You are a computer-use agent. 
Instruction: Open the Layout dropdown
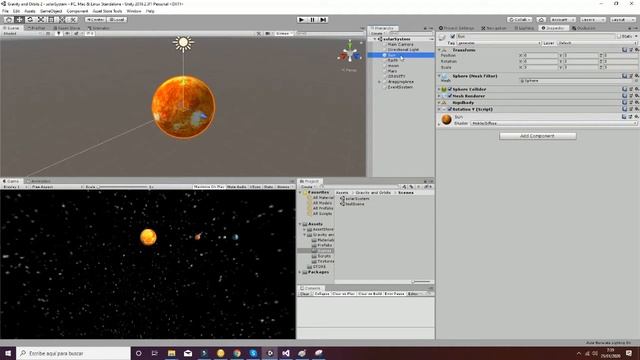pos(623,20)
